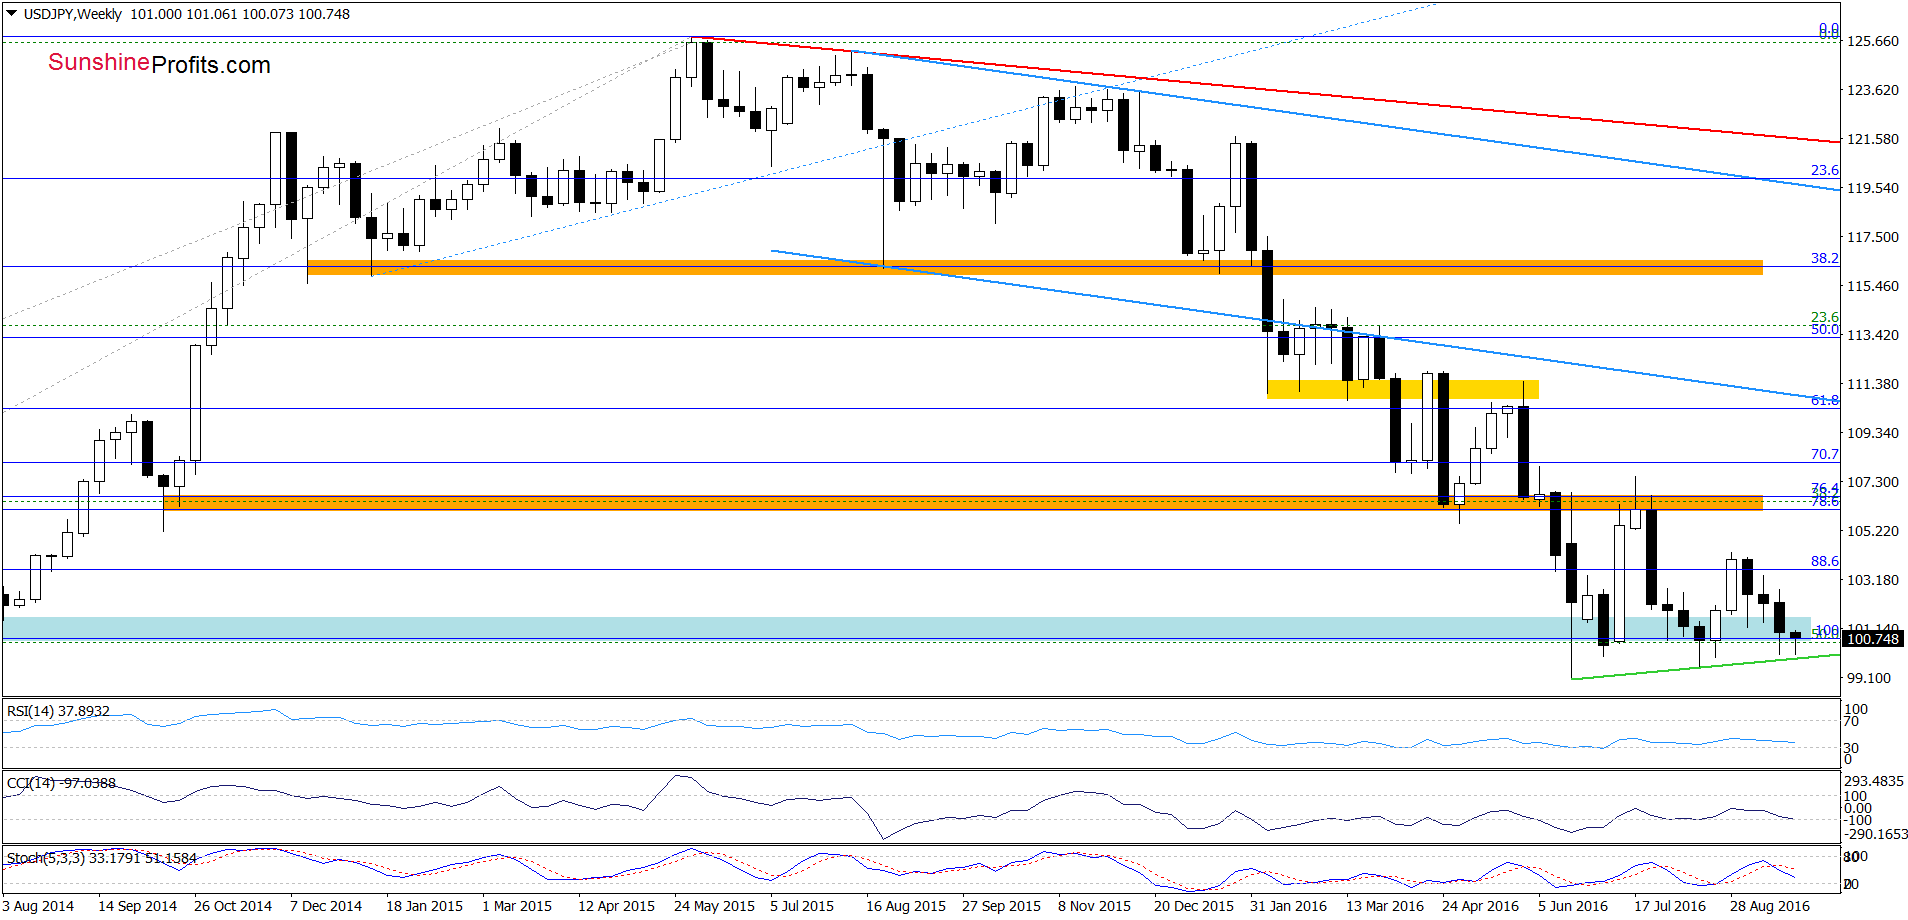Click the 13 Mar 2016 date label
The height and width of the screenshot is (920, 1908).
click(1385, 906)
